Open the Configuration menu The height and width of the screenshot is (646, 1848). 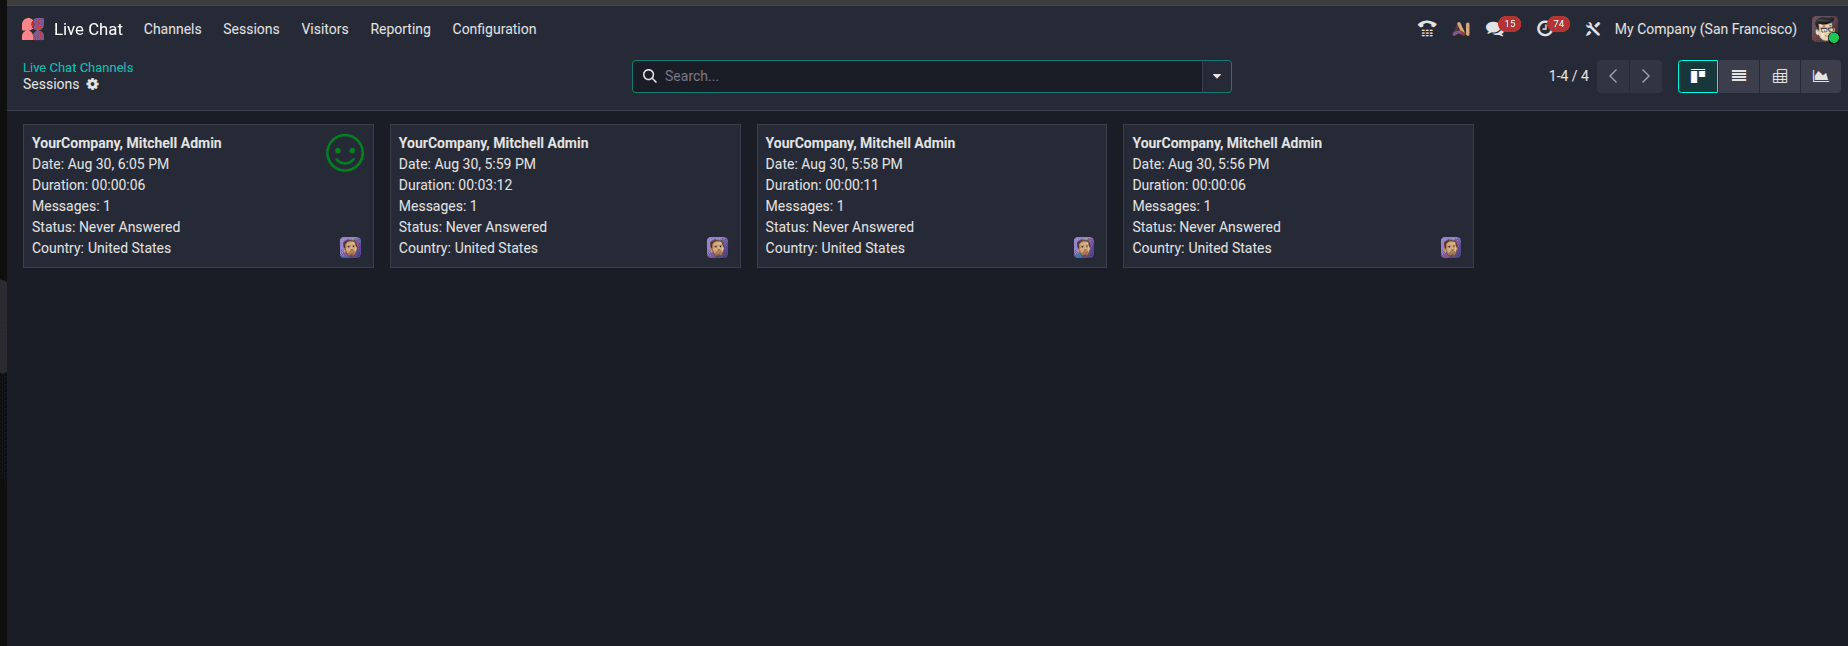coord(494,29)
